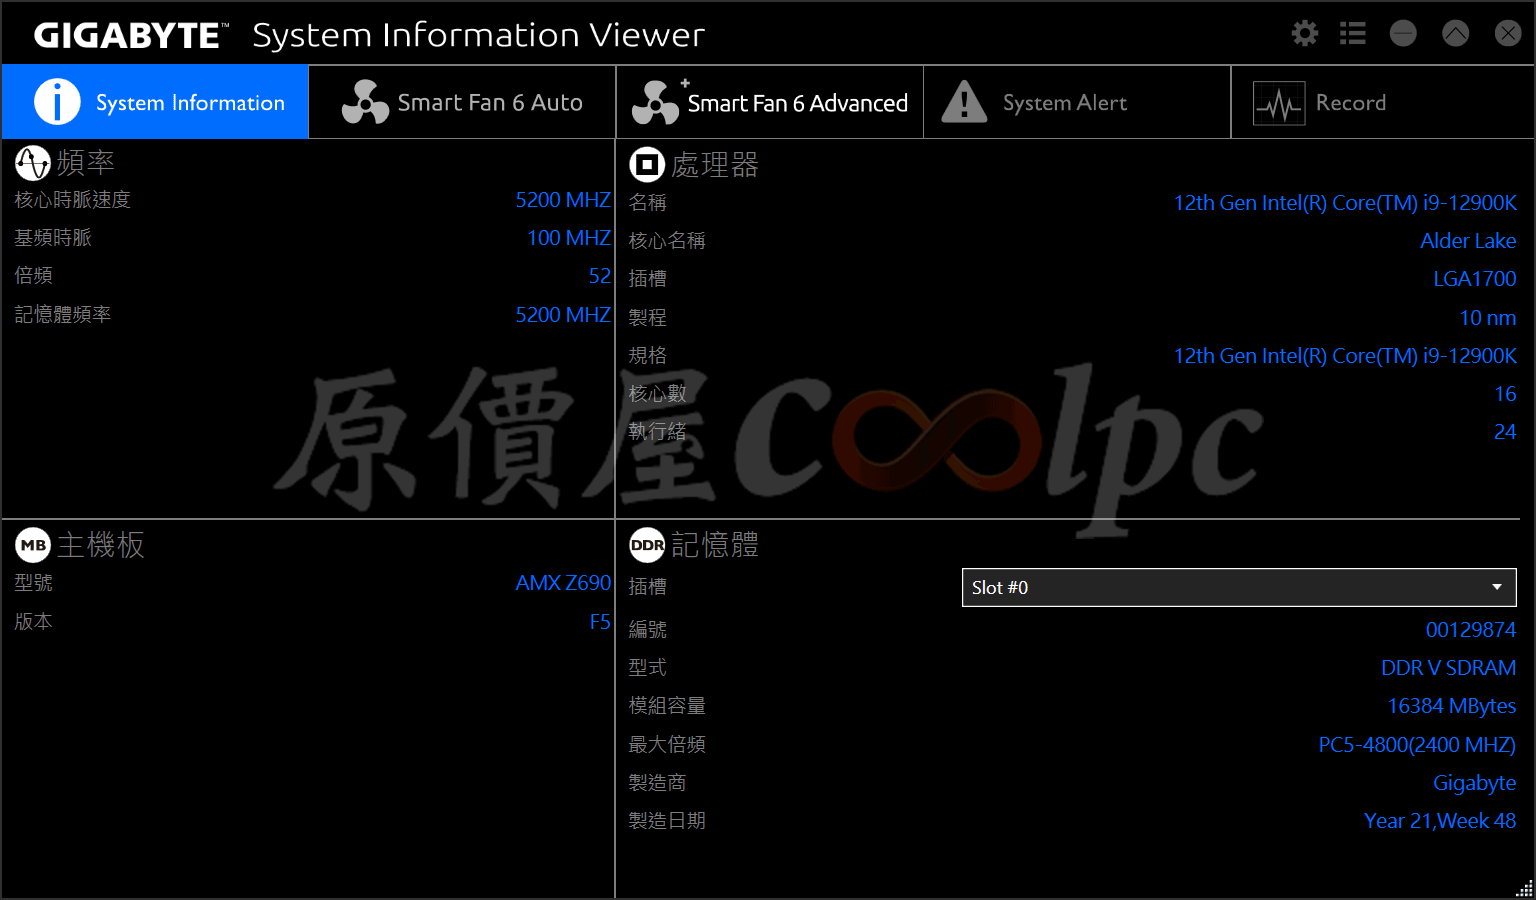The height and width of the screenshot is (900, 1536).
Task: Select memory type DDR V SDRAM
Action: 1449,668
